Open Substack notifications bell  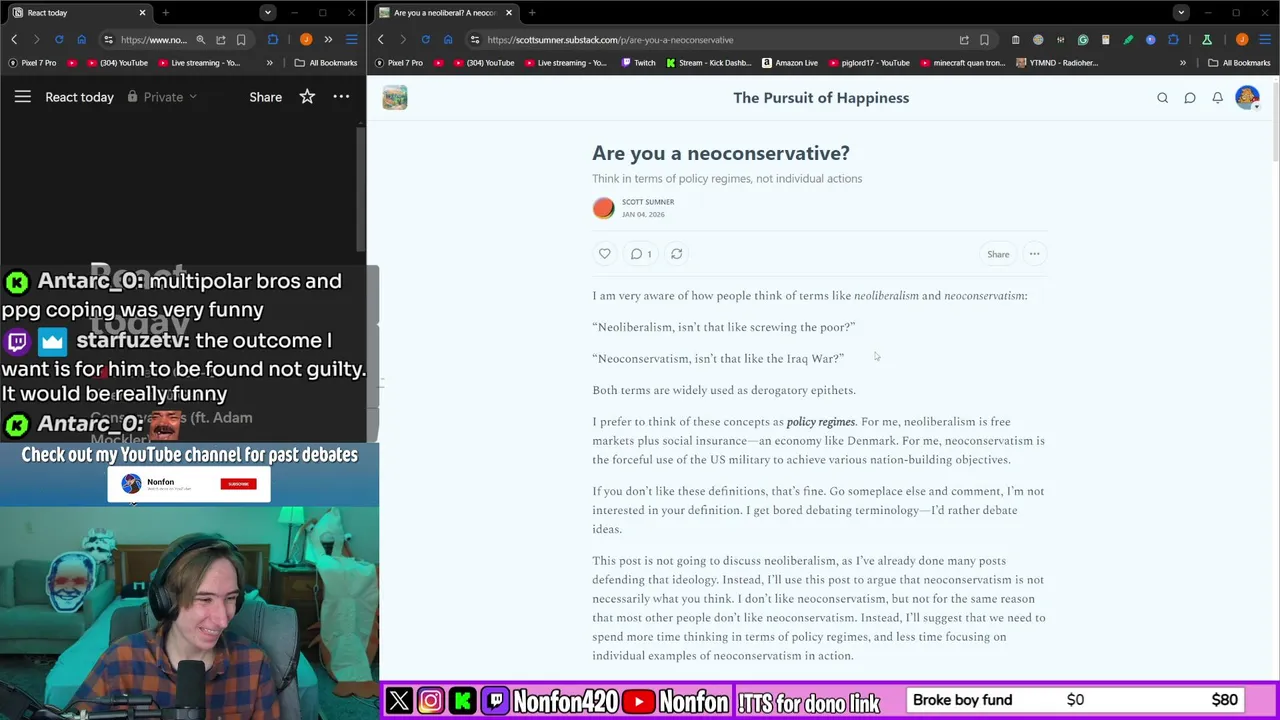(x=1217, y=98)
